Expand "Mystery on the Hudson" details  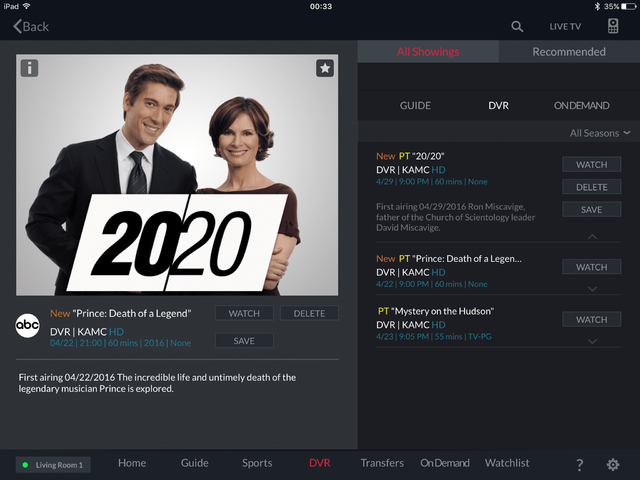coord(592,342)
